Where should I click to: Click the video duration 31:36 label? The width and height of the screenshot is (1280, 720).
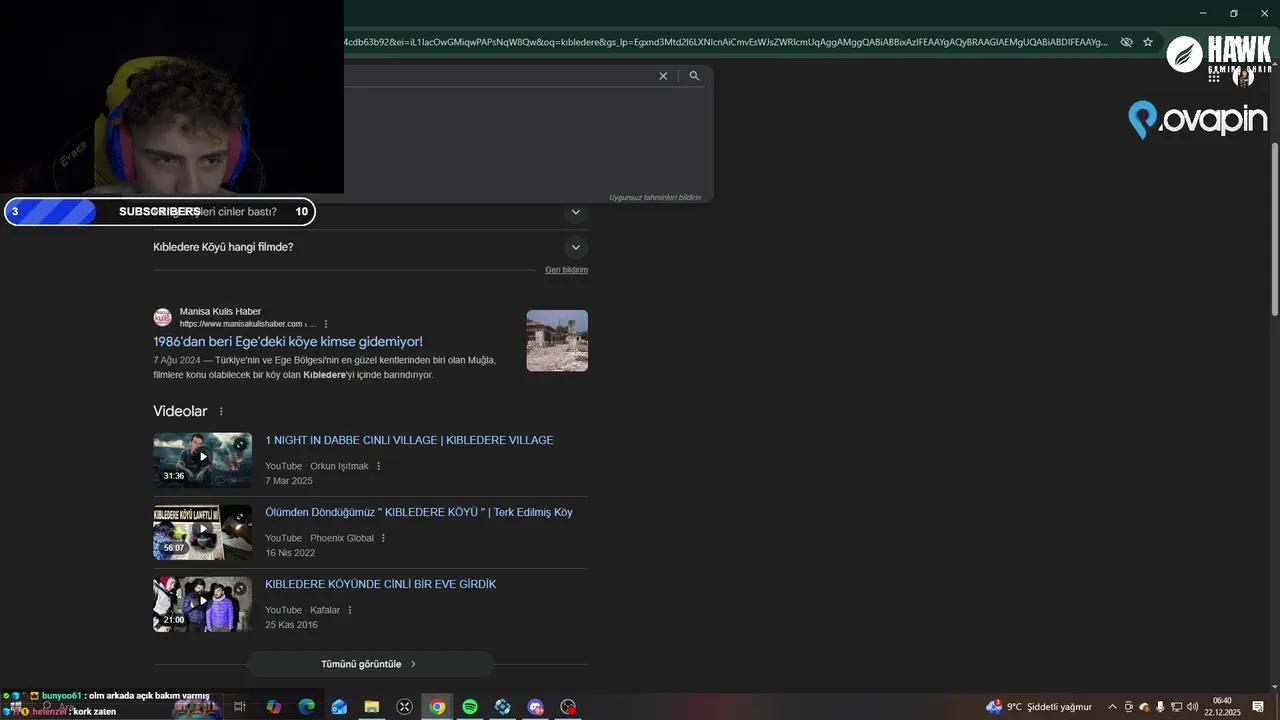click(x=174, y=476)
